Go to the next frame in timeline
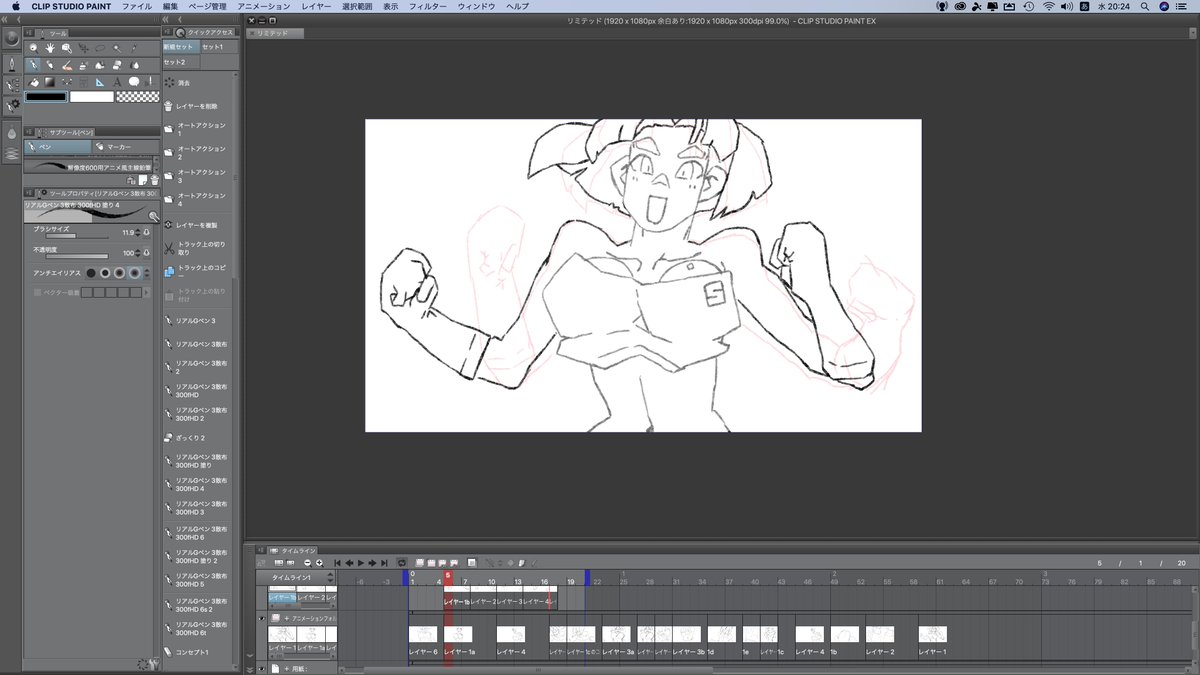The width and height of the screenshot is (1200, 675). 372,563
